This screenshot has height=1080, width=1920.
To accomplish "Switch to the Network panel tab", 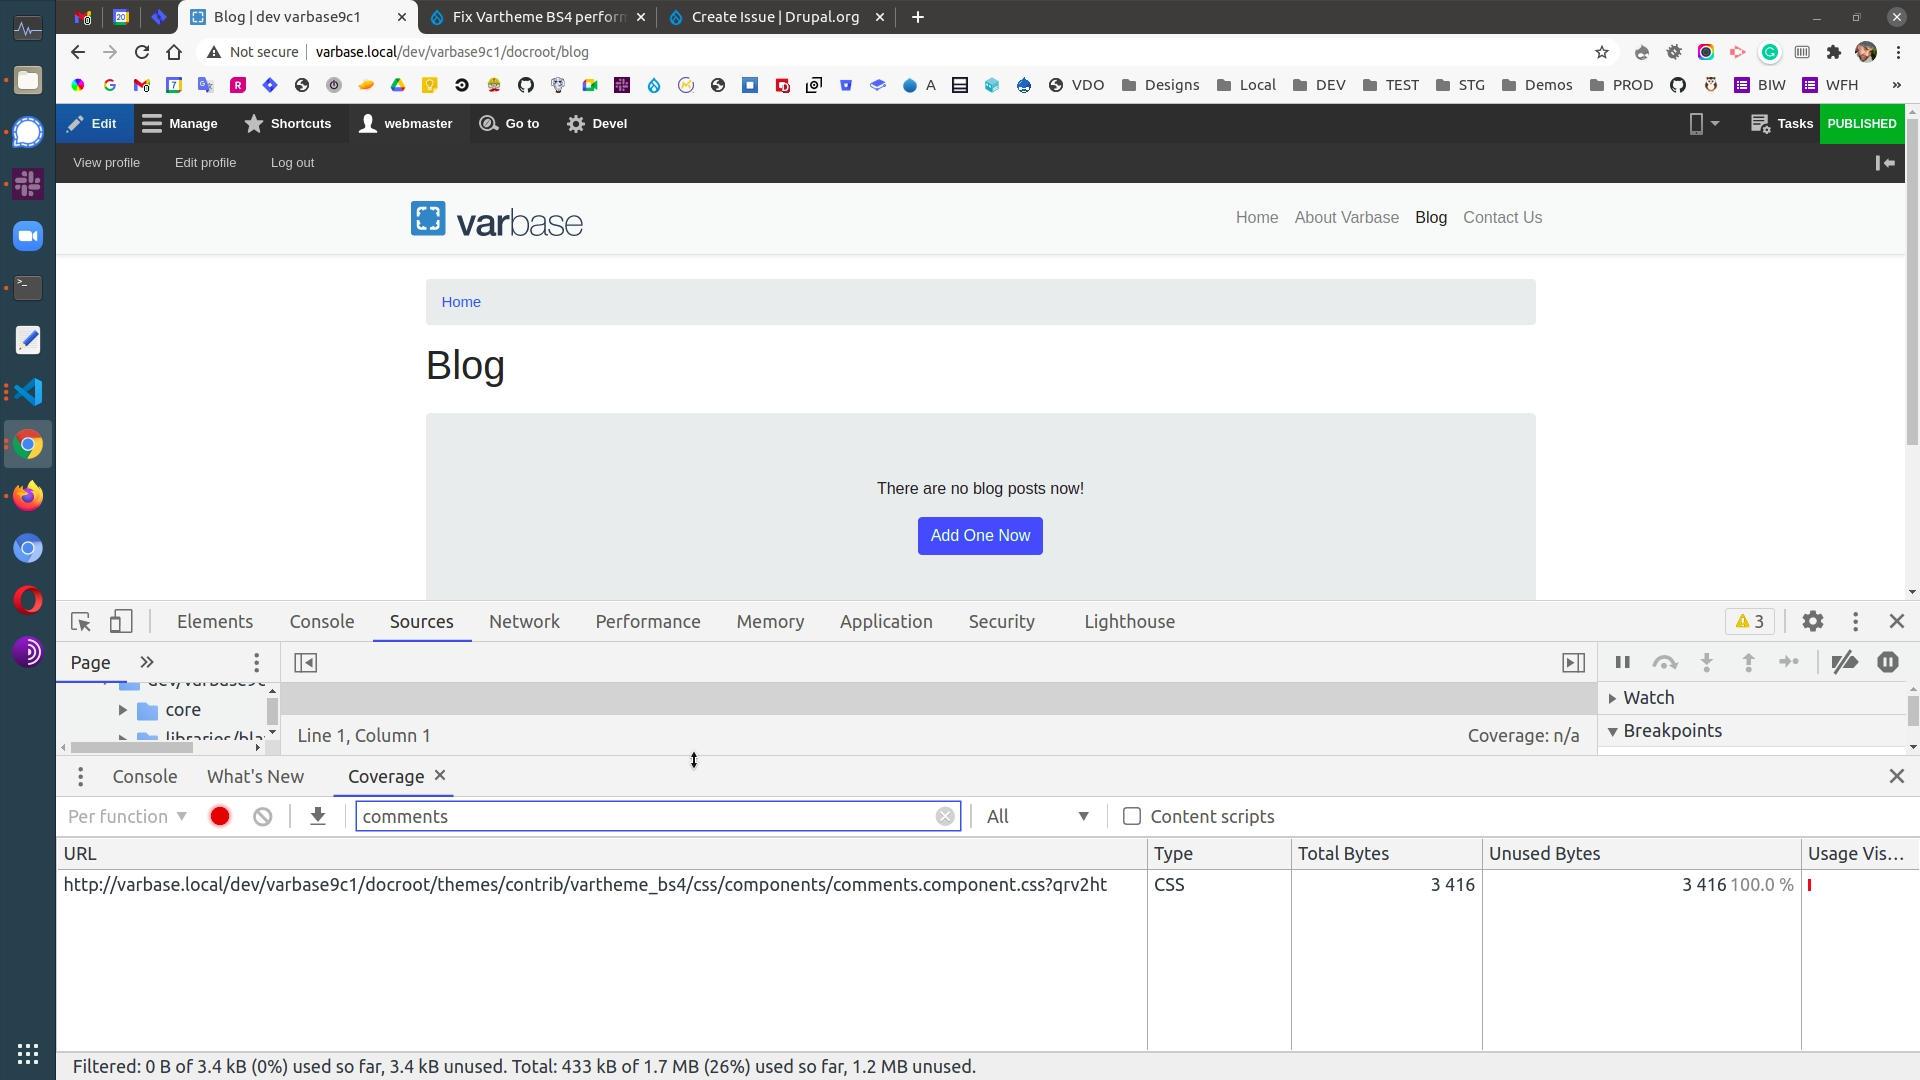I will click(524, 621).
